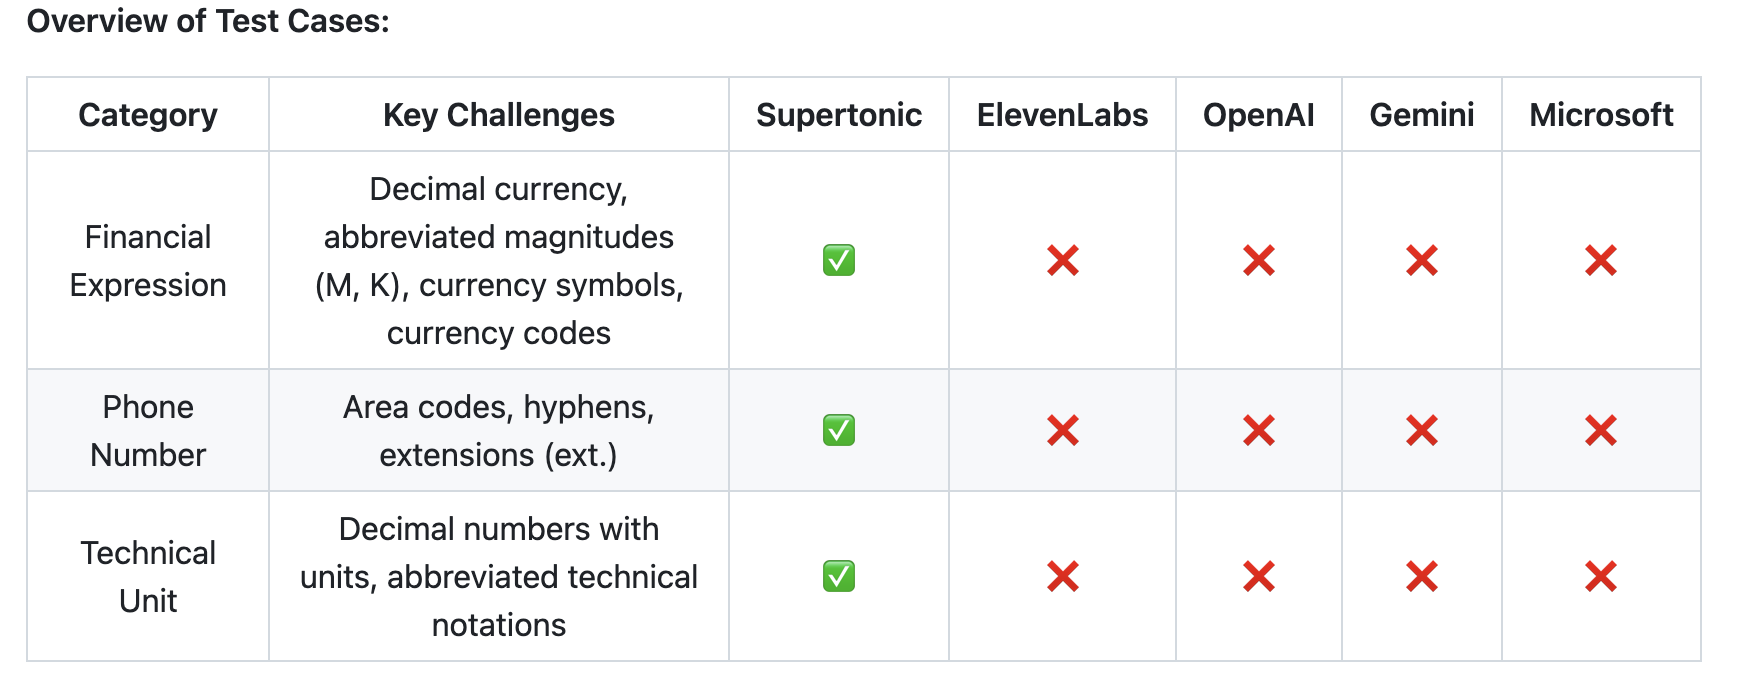Select the Microsoft column header

1601,115
